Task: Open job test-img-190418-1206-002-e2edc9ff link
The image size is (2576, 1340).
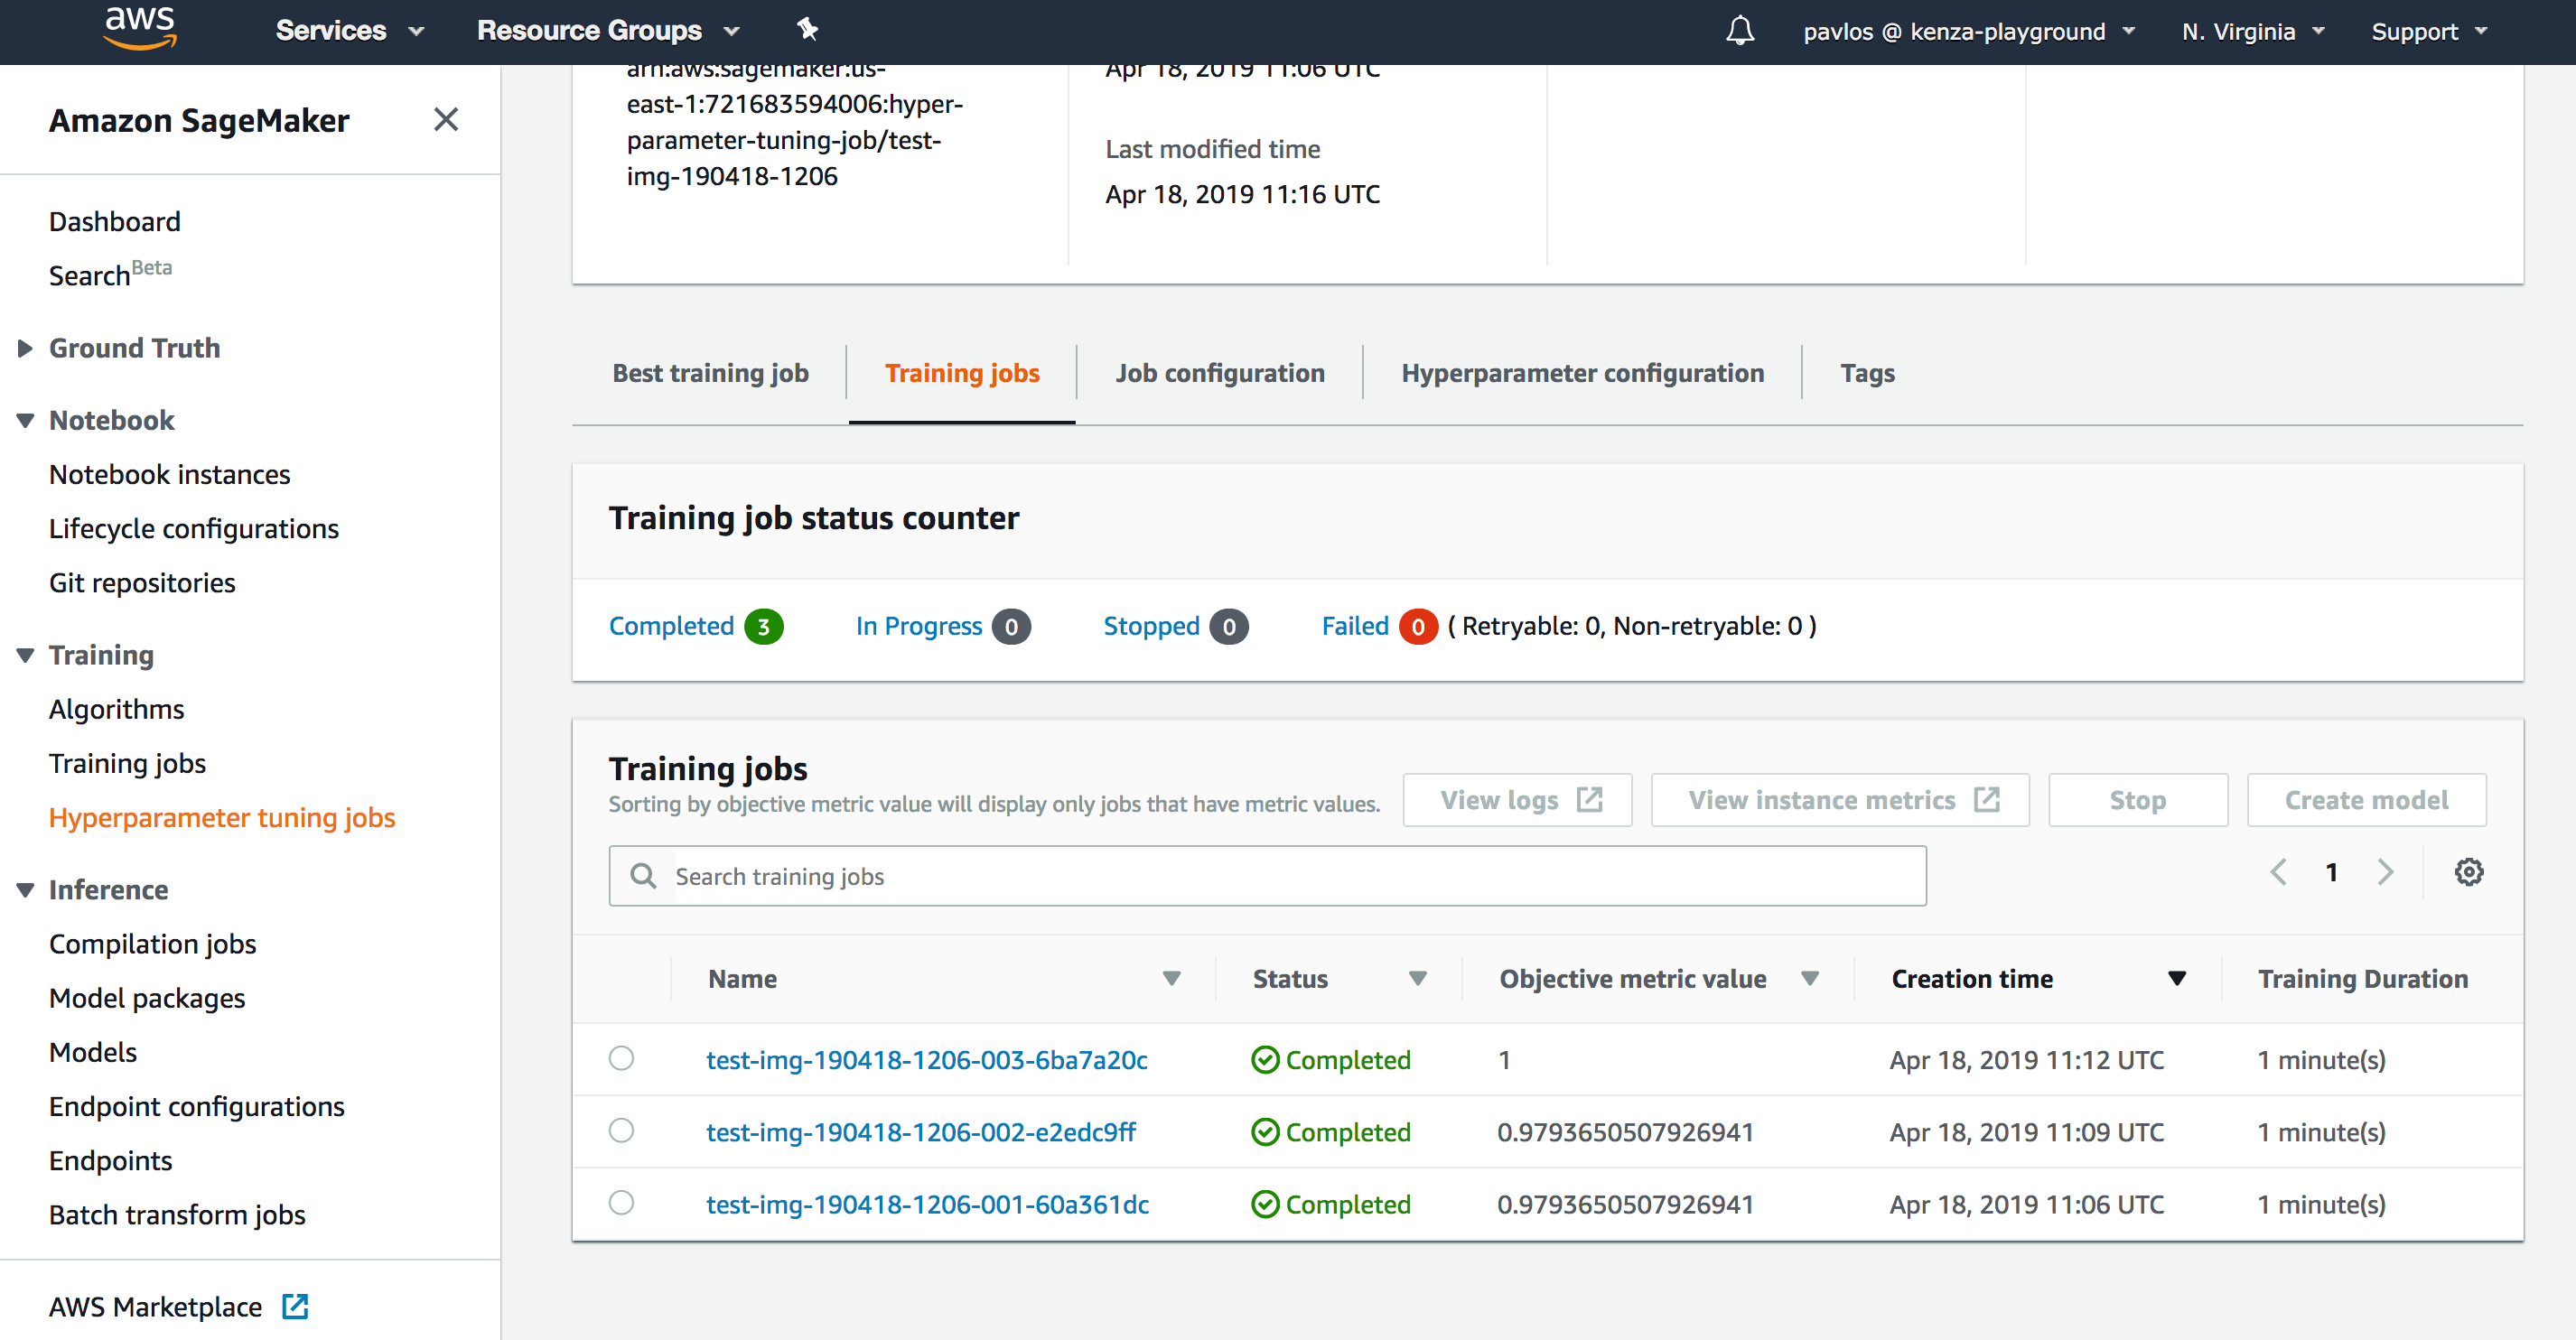Action: coord(920,1132)
